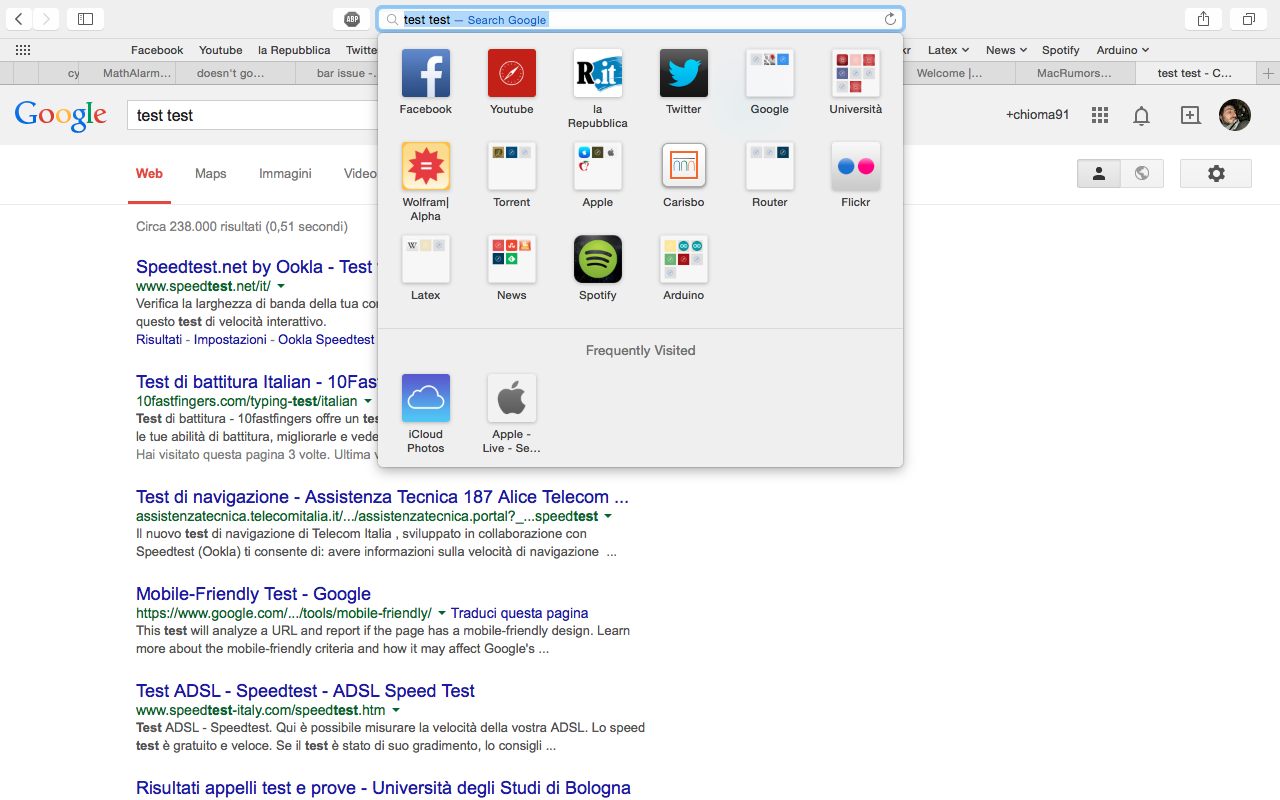Open the Apple favorites folder tile
This screenshot has width=1280, height=800.
pyautogui.click(x=598, y=166)
